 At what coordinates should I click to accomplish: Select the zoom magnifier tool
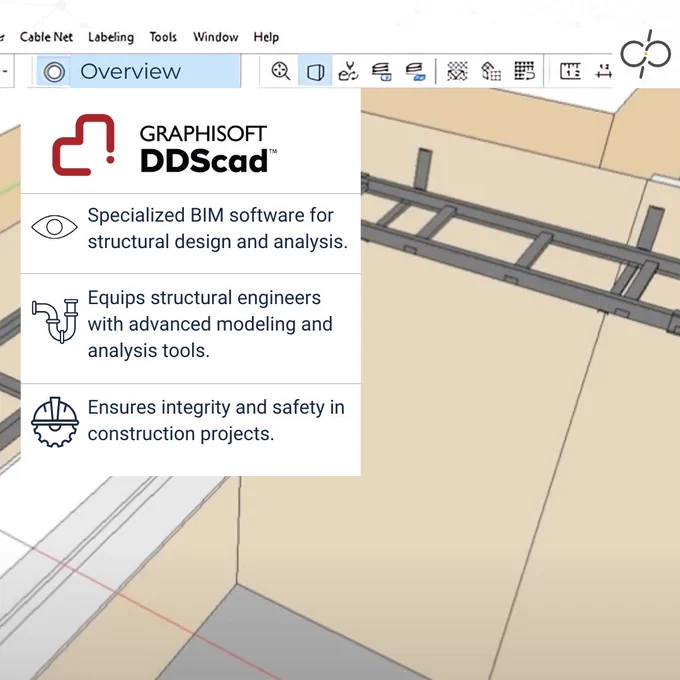pyautogui.click(x=281, y=71)
